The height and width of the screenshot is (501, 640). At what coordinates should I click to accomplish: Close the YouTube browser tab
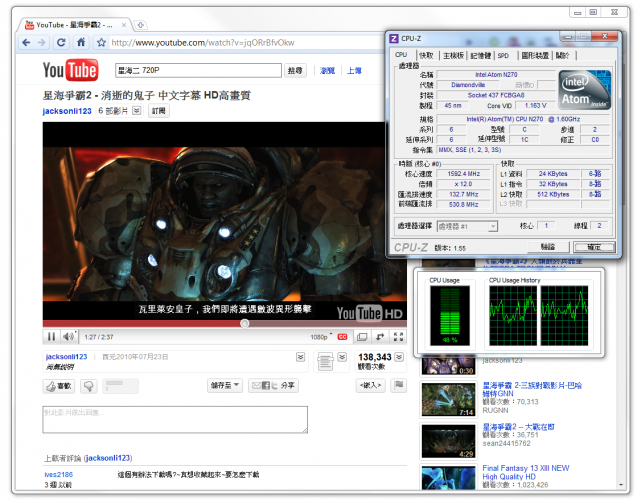(124, 25)
